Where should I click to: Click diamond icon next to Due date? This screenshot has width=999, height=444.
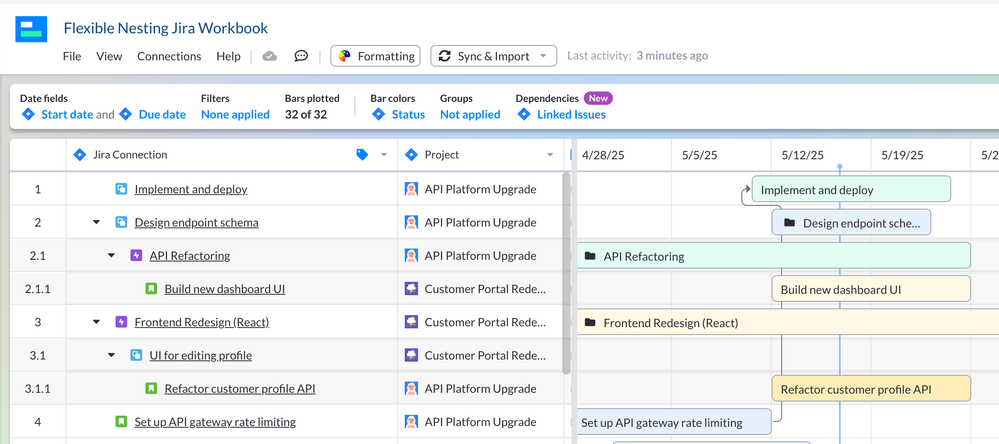[126, 115]
